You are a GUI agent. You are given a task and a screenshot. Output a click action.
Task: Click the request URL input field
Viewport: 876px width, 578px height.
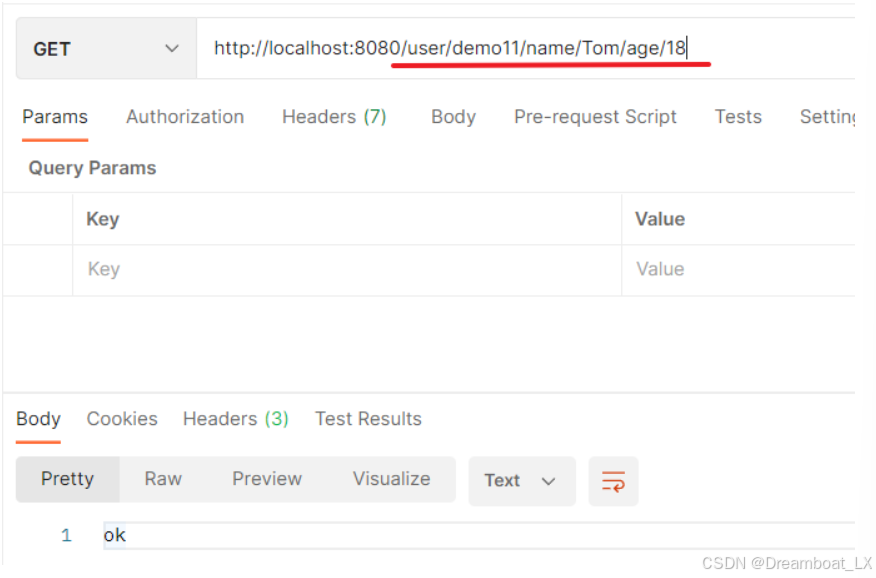tap(526, 49)
